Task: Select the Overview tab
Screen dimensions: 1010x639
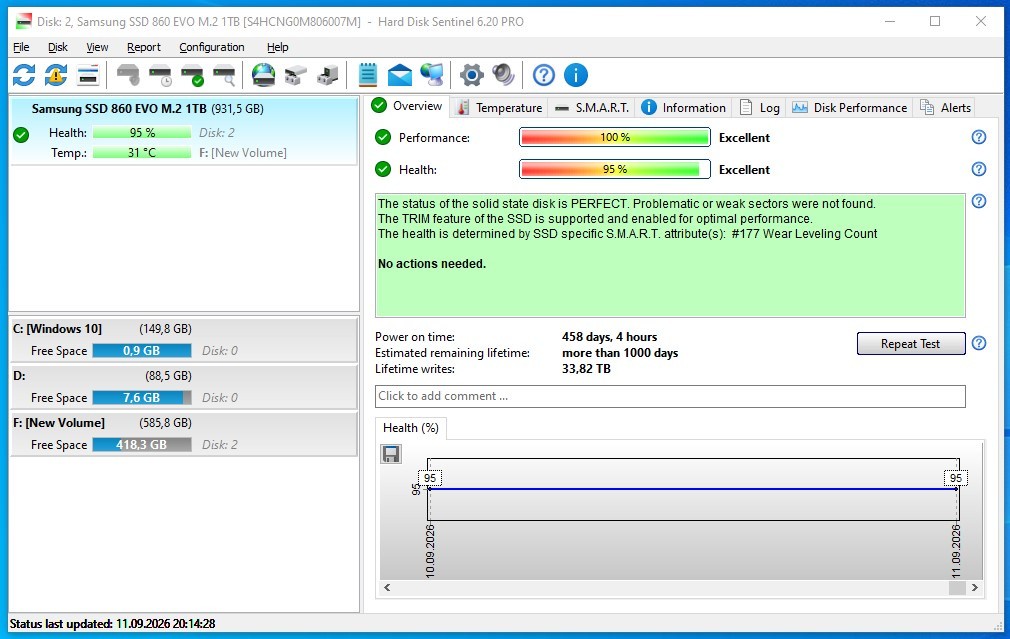Action: pos(408,106)
